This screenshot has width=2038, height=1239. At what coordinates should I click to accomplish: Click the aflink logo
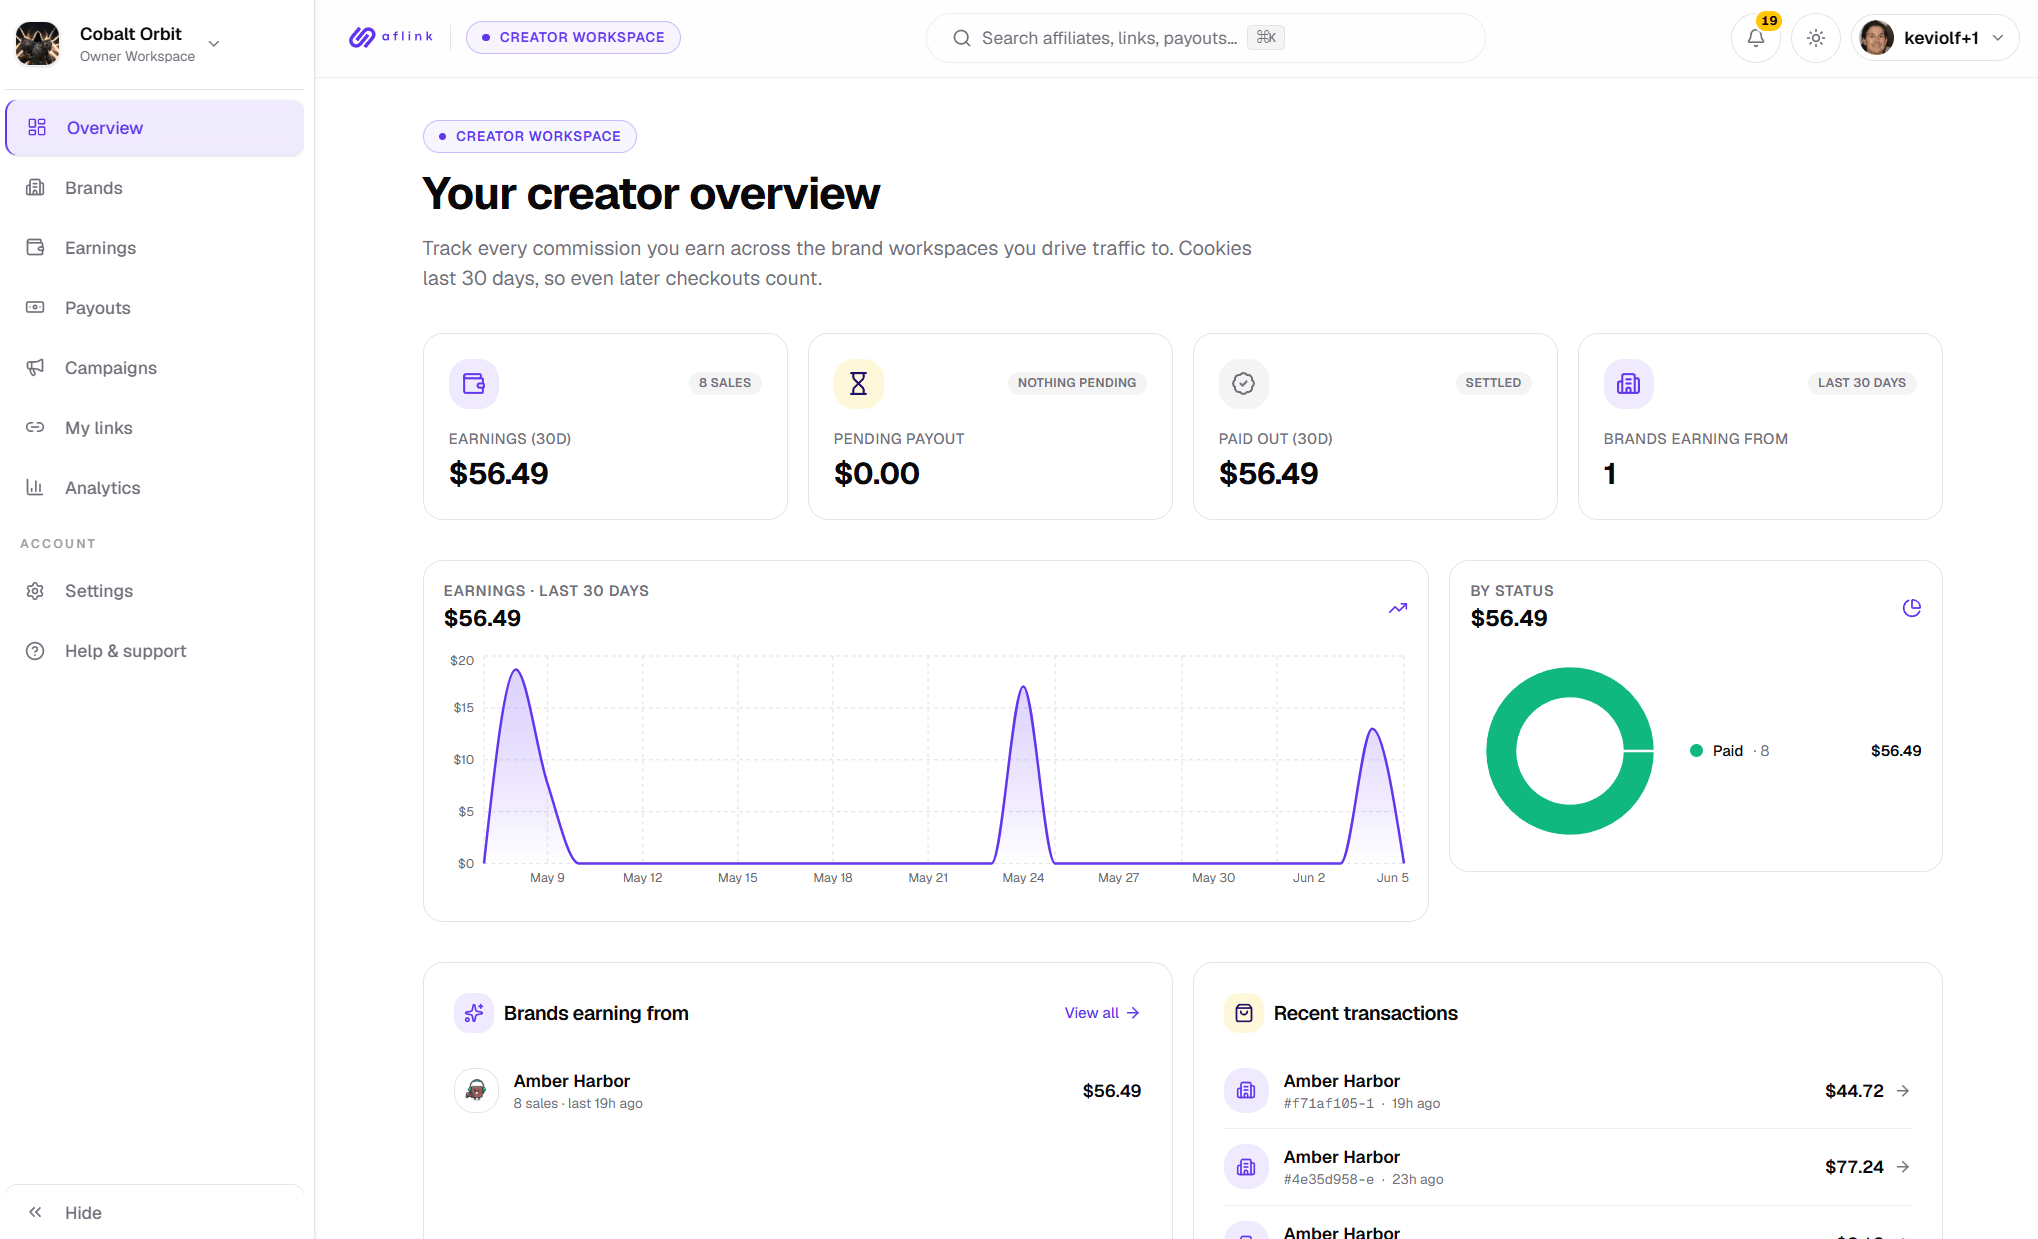point(391,37)
